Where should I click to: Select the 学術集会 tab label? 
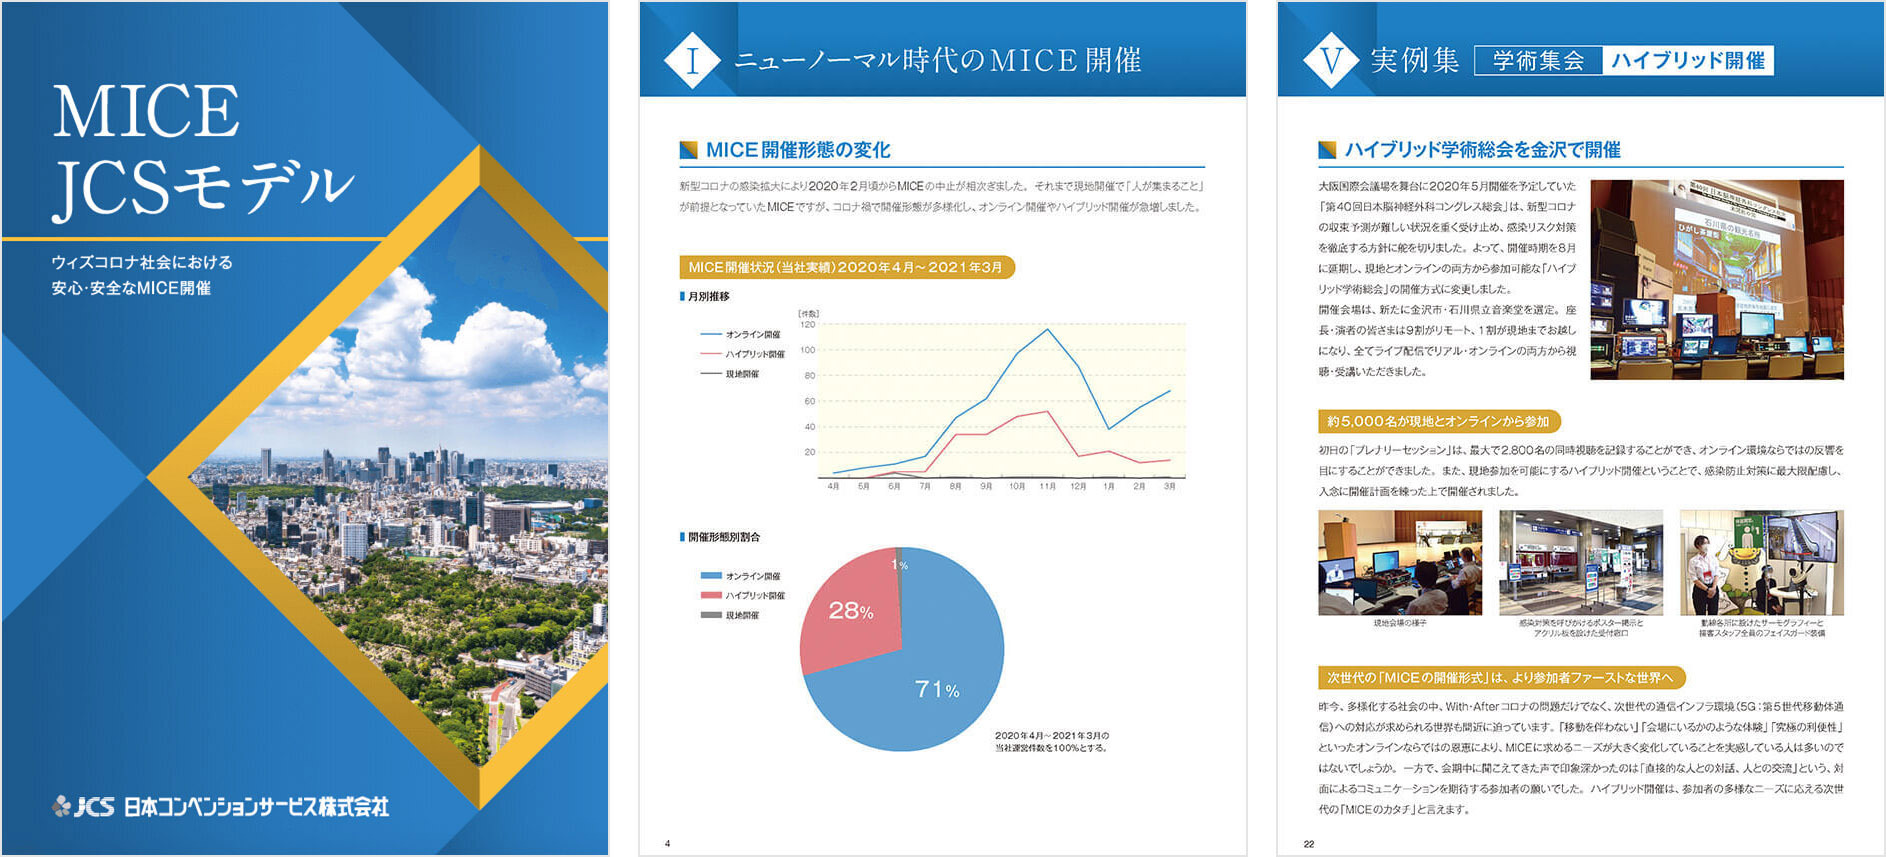pos(1538,61)
